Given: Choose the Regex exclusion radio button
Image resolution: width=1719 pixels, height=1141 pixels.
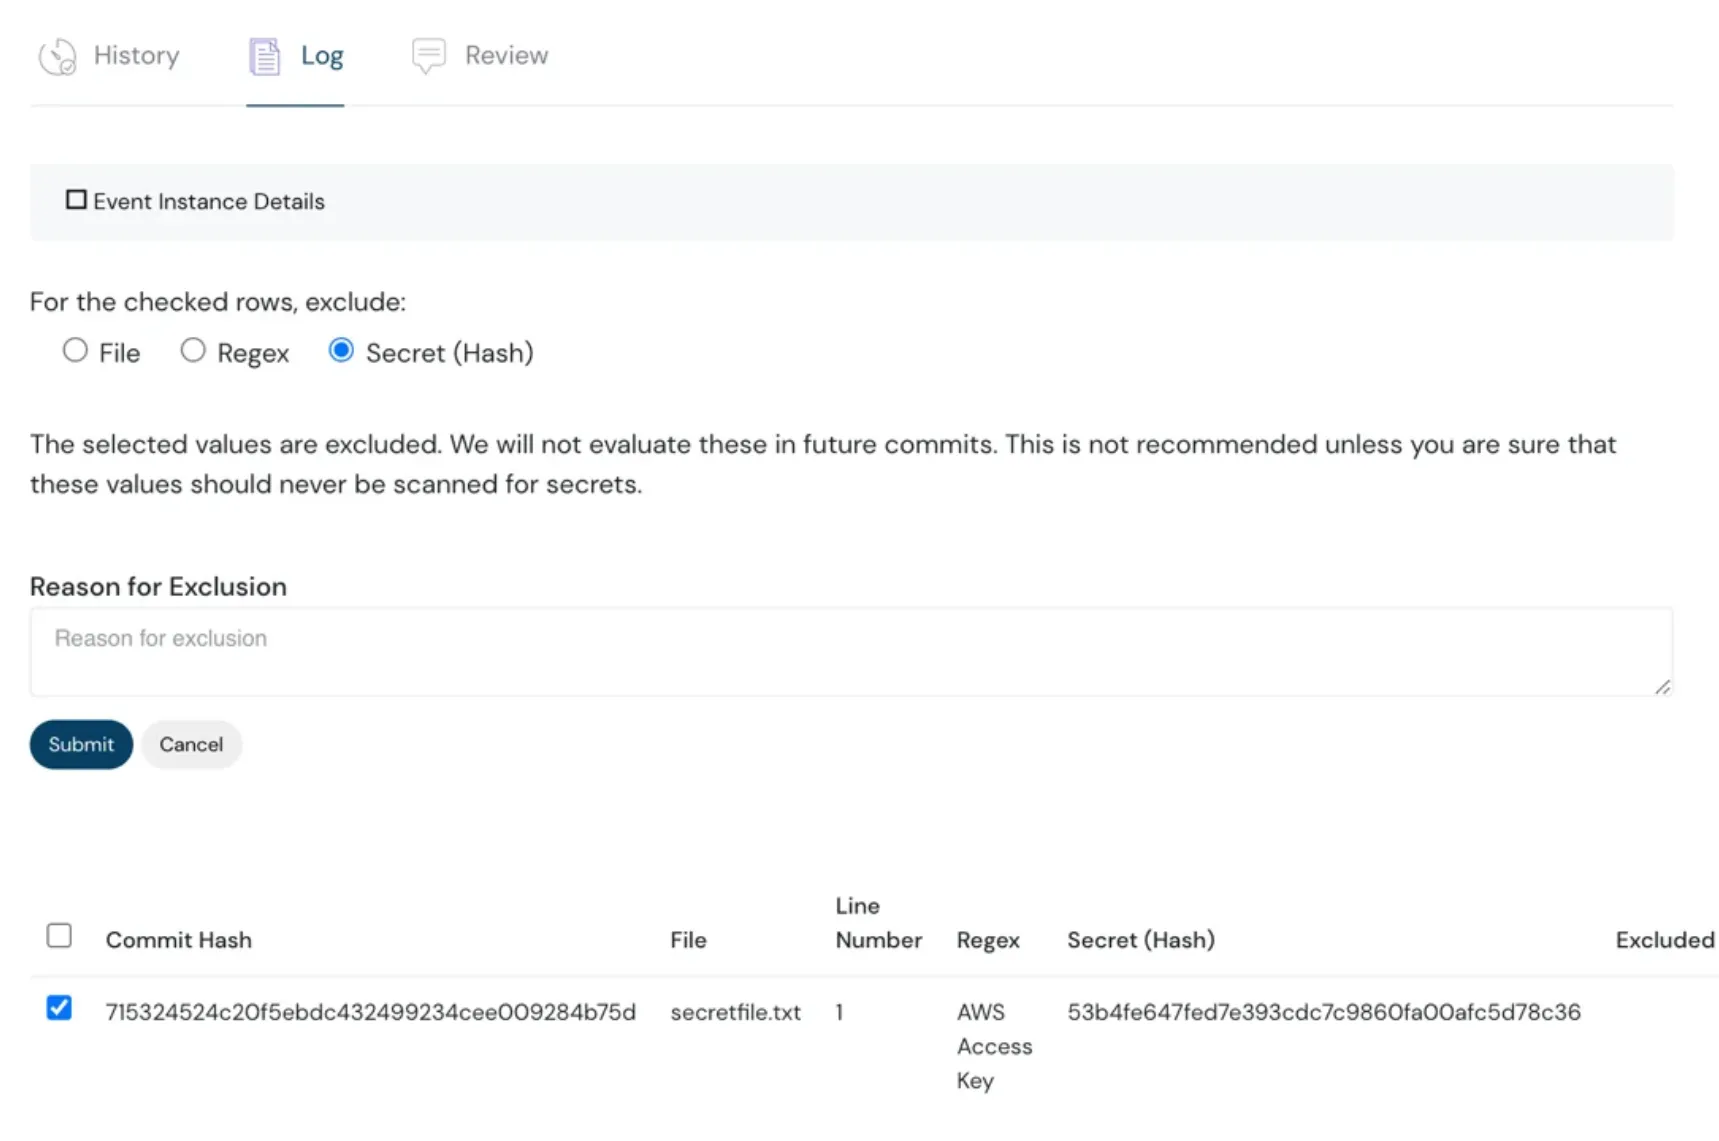Looking at the screenshot, I should tap(193, 350).
